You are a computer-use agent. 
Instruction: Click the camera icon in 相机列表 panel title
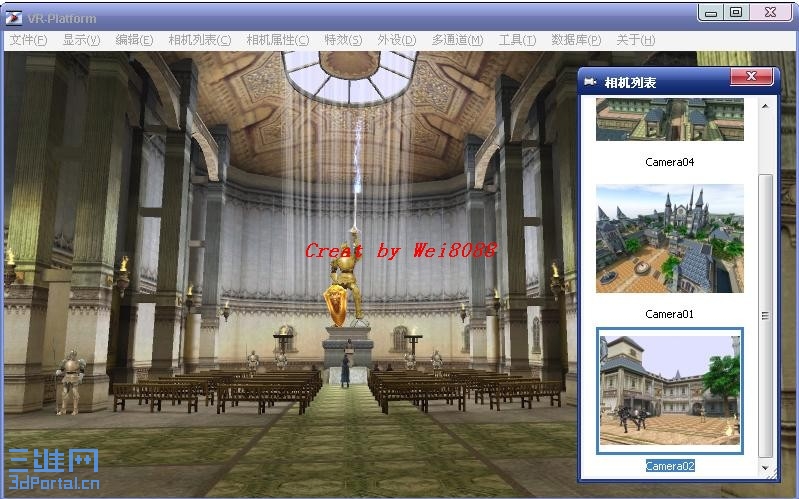[590, 82]
